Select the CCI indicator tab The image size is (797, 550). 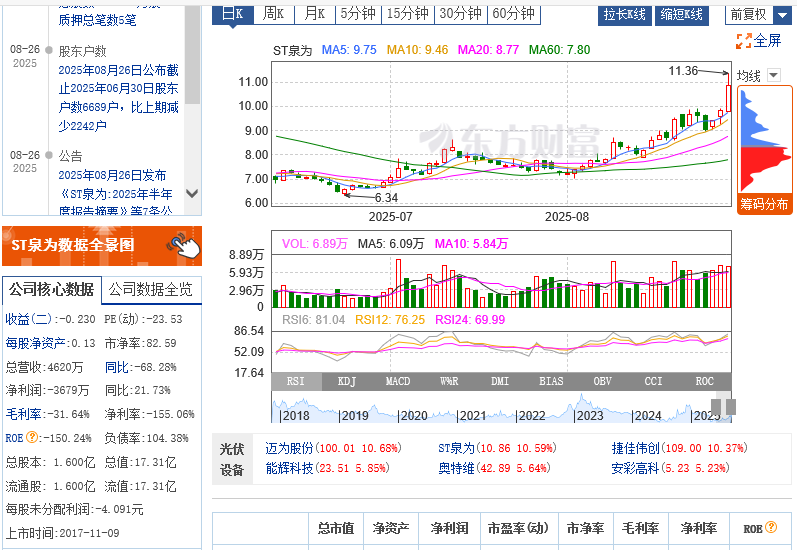(x=654, y=381)
